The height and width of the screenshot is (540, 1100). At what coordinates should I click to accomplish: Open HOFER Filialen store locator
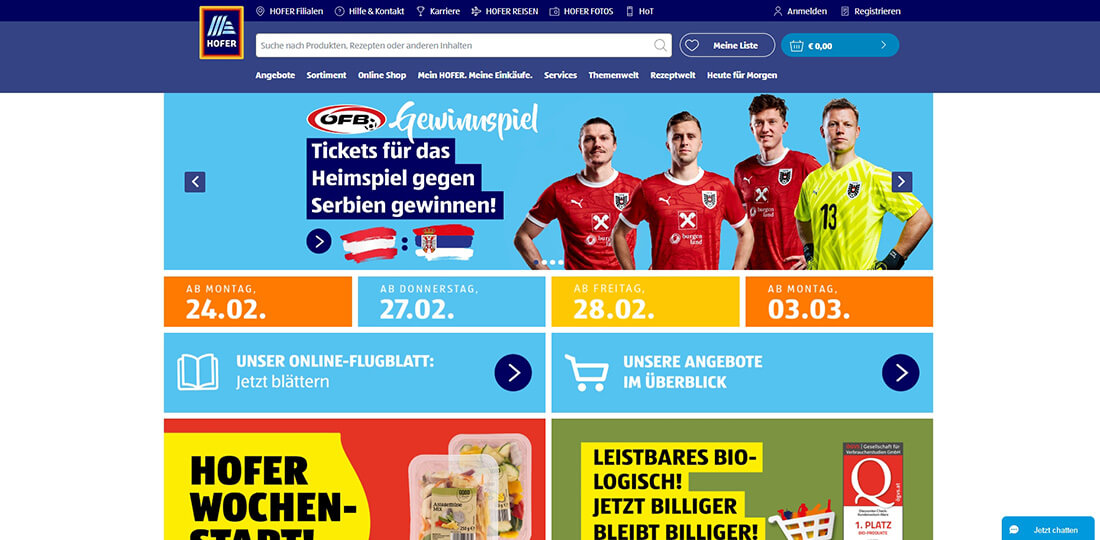point(289,11)
